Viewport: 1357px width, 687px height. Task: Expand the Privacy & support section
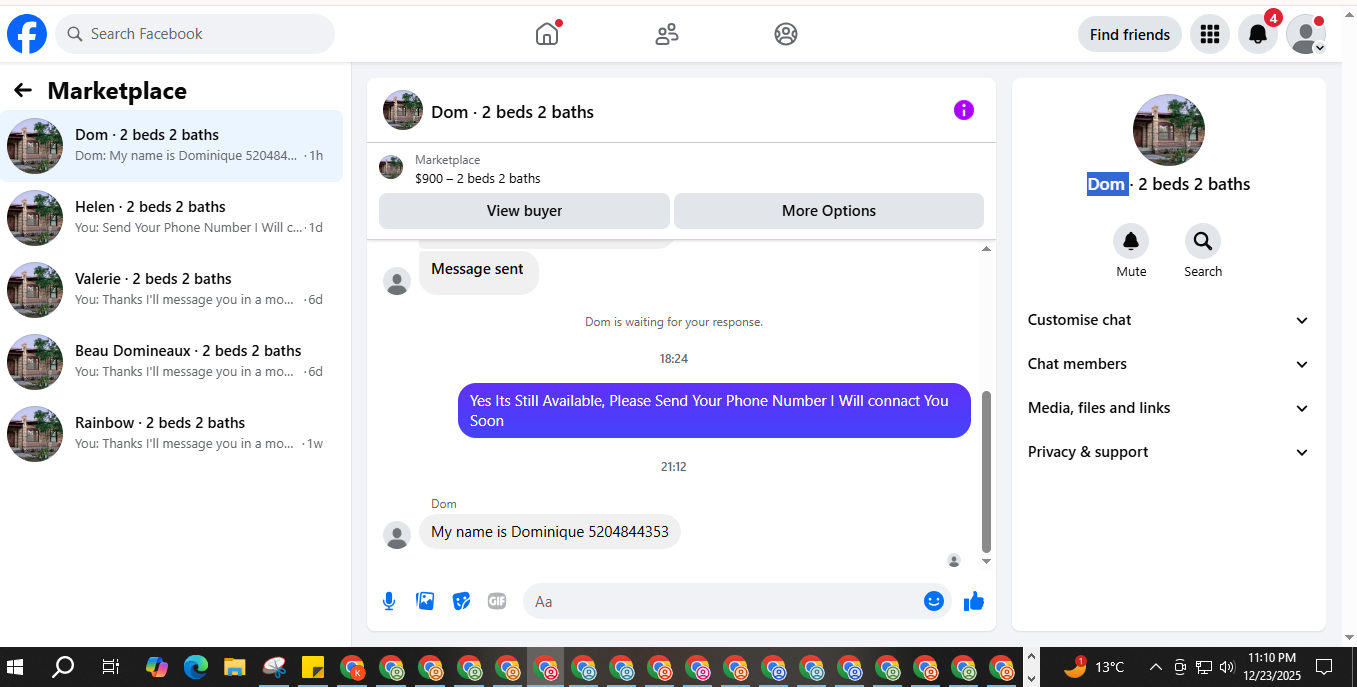point(1169,452)
